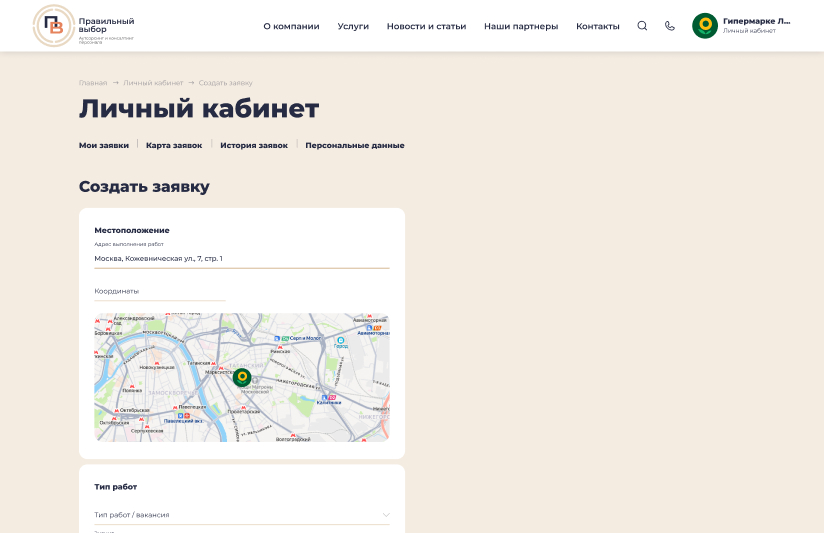
Task: Open Услуги menu item
Action: click(353, 26)
